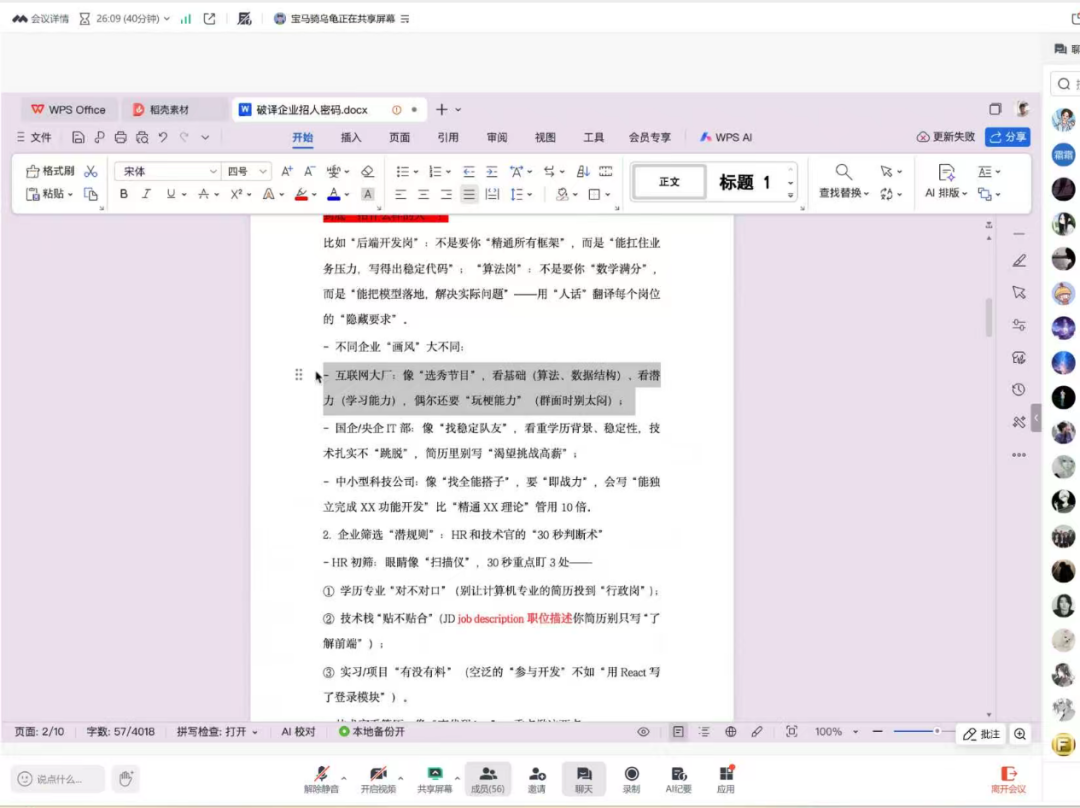This screenshot has height=808, width=1080.
Task: Click the 离开会议 leave meeting button
Action: click(x=1008, y=778)
